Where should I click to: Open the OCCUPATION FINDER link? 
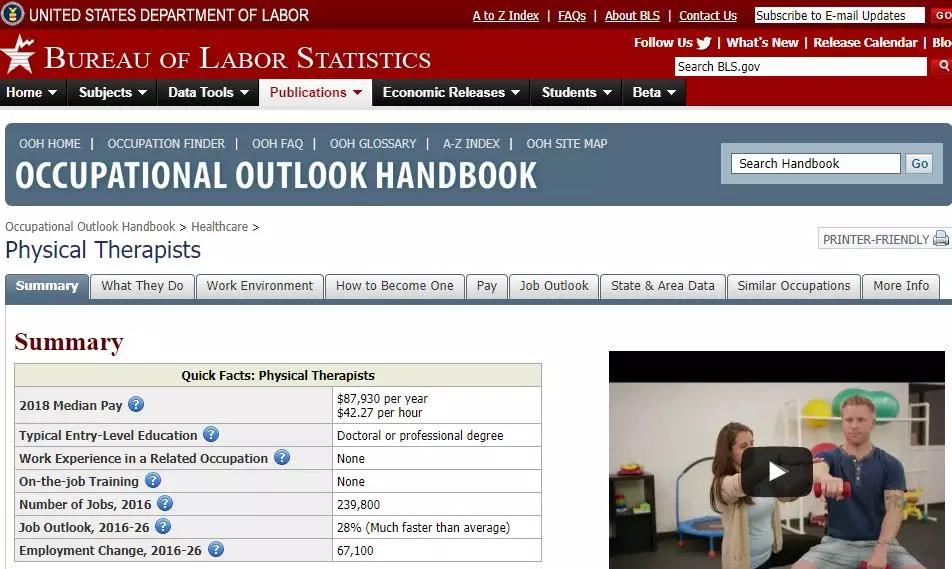pyautogui.click(x=166, y=144)
